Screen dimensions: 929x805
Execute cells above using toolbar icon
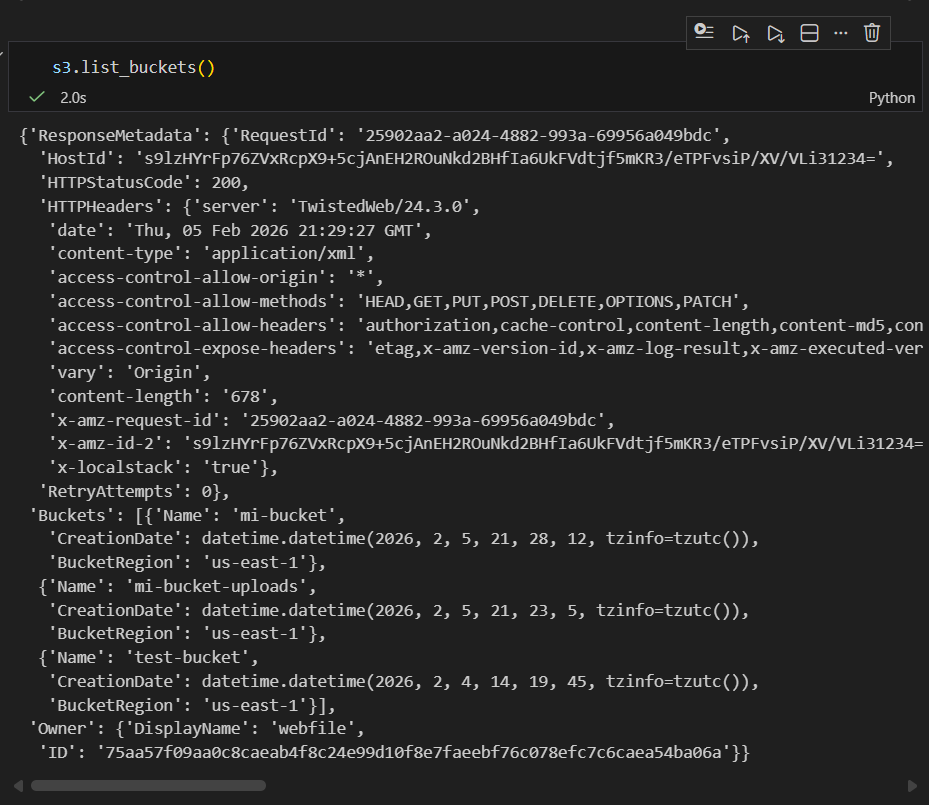point(741,33)
